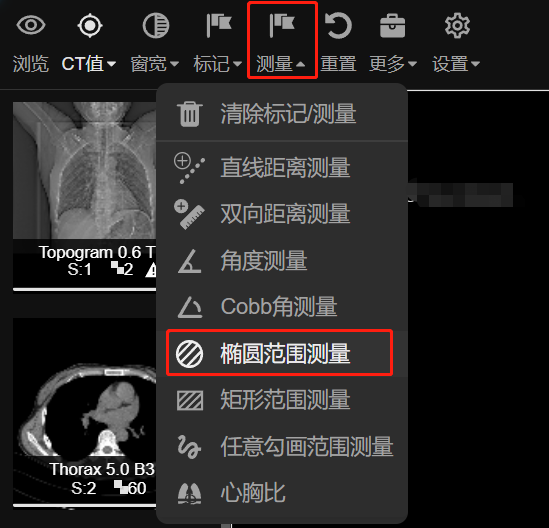Collapse the 测量 dropdown menu
This screenshot has width=549, height=528.
pyautogui.click(x=282, y=40)
